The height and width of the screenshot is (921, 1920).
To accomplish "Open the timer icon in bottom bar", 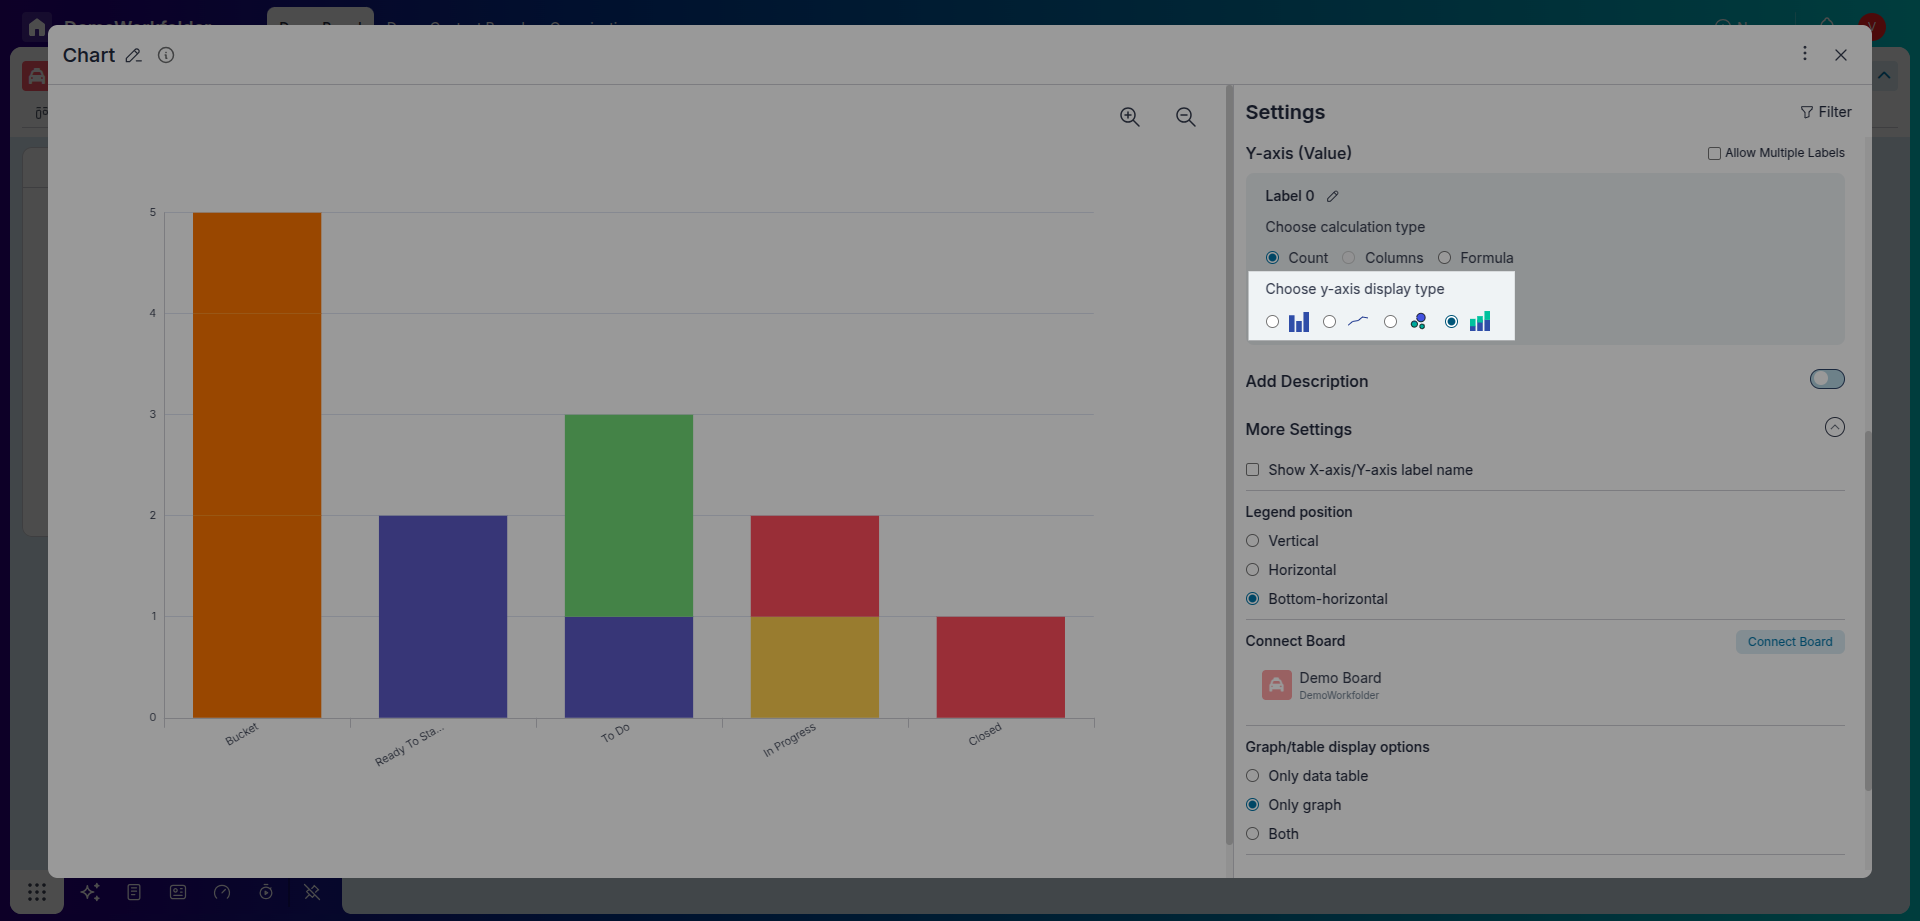I will (x=266, y=892).
